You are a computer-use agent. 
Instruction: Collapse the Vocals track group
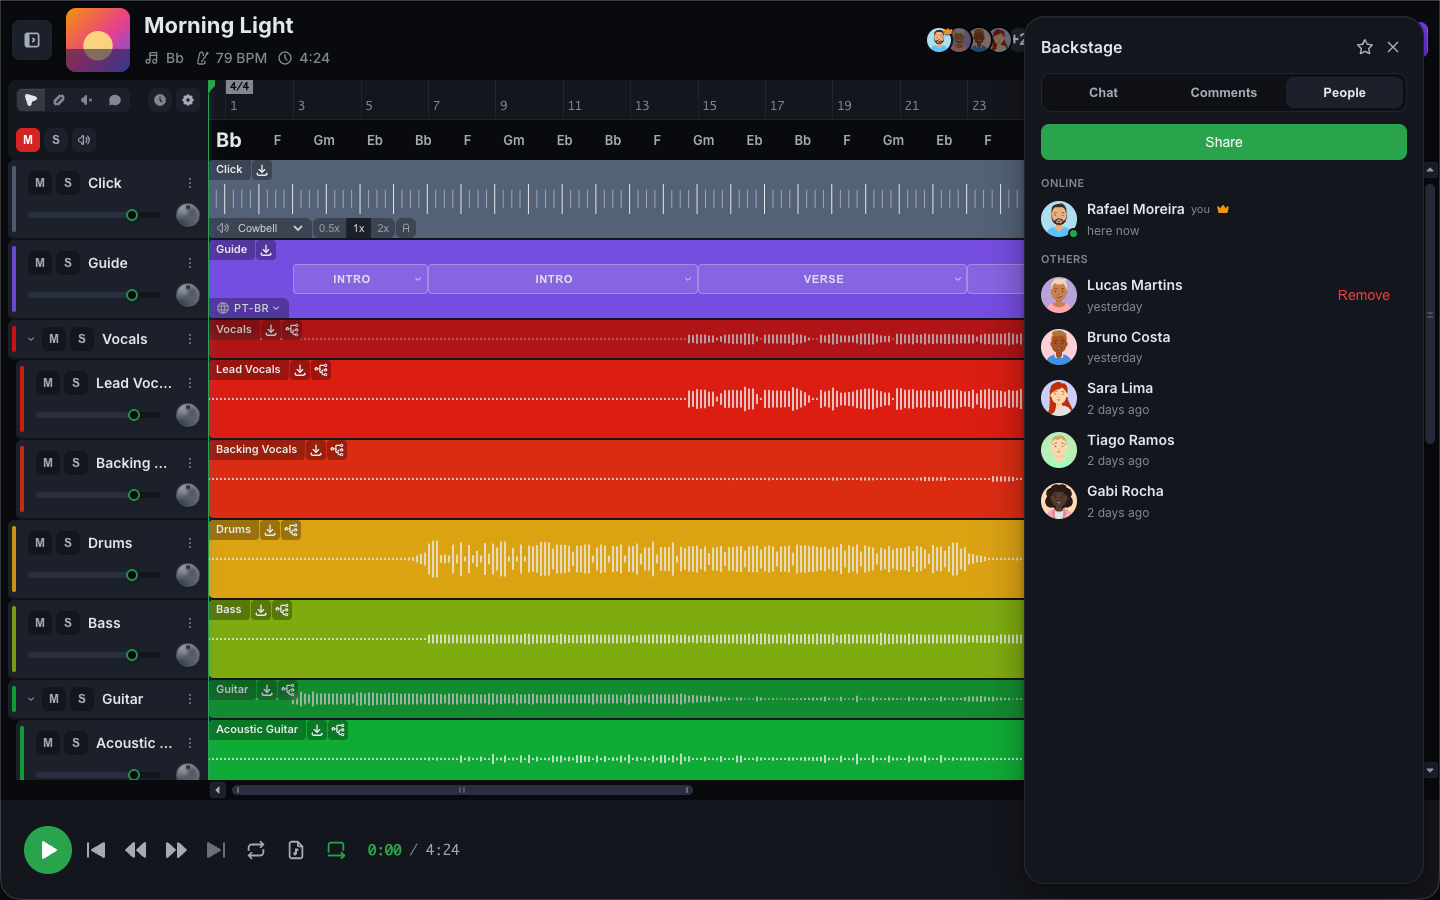[x=31, y=339]
